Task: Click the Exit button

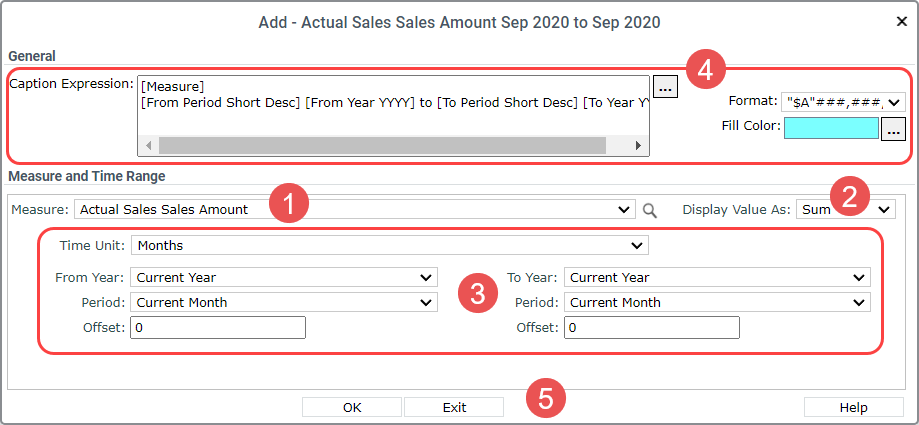Action: tap(454, 407)
